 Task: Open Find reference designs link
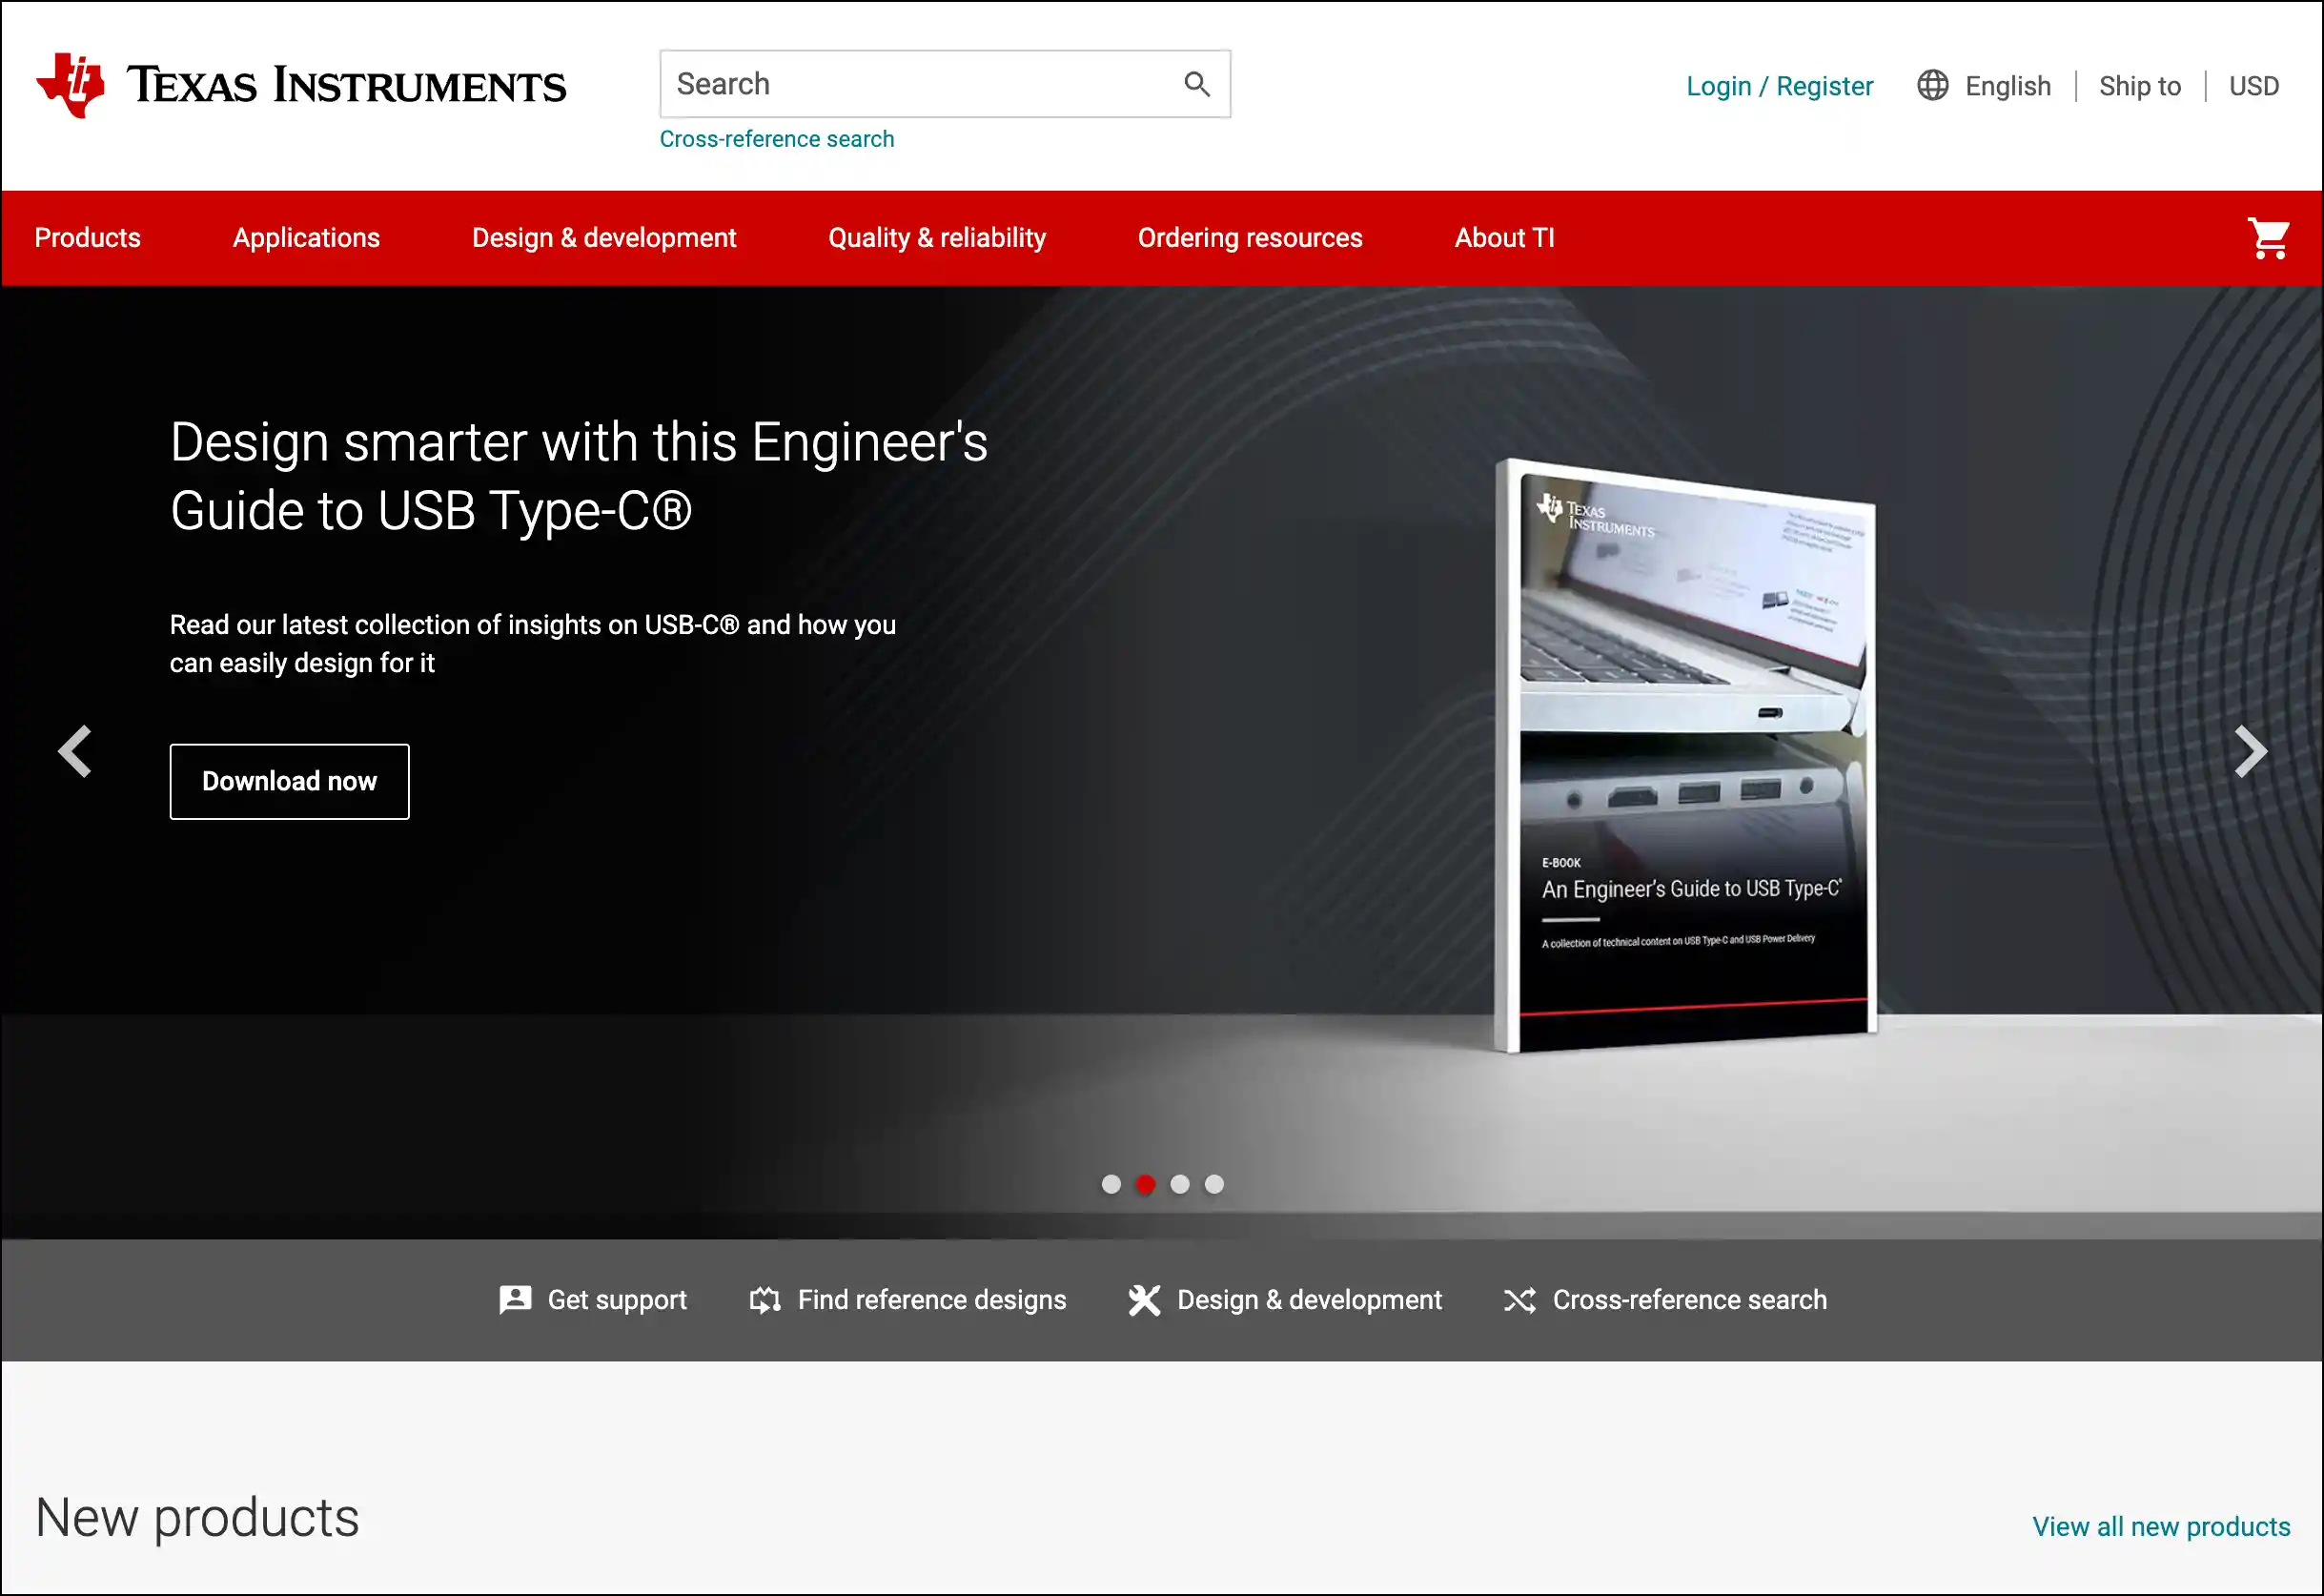[x=932, y=1300]
